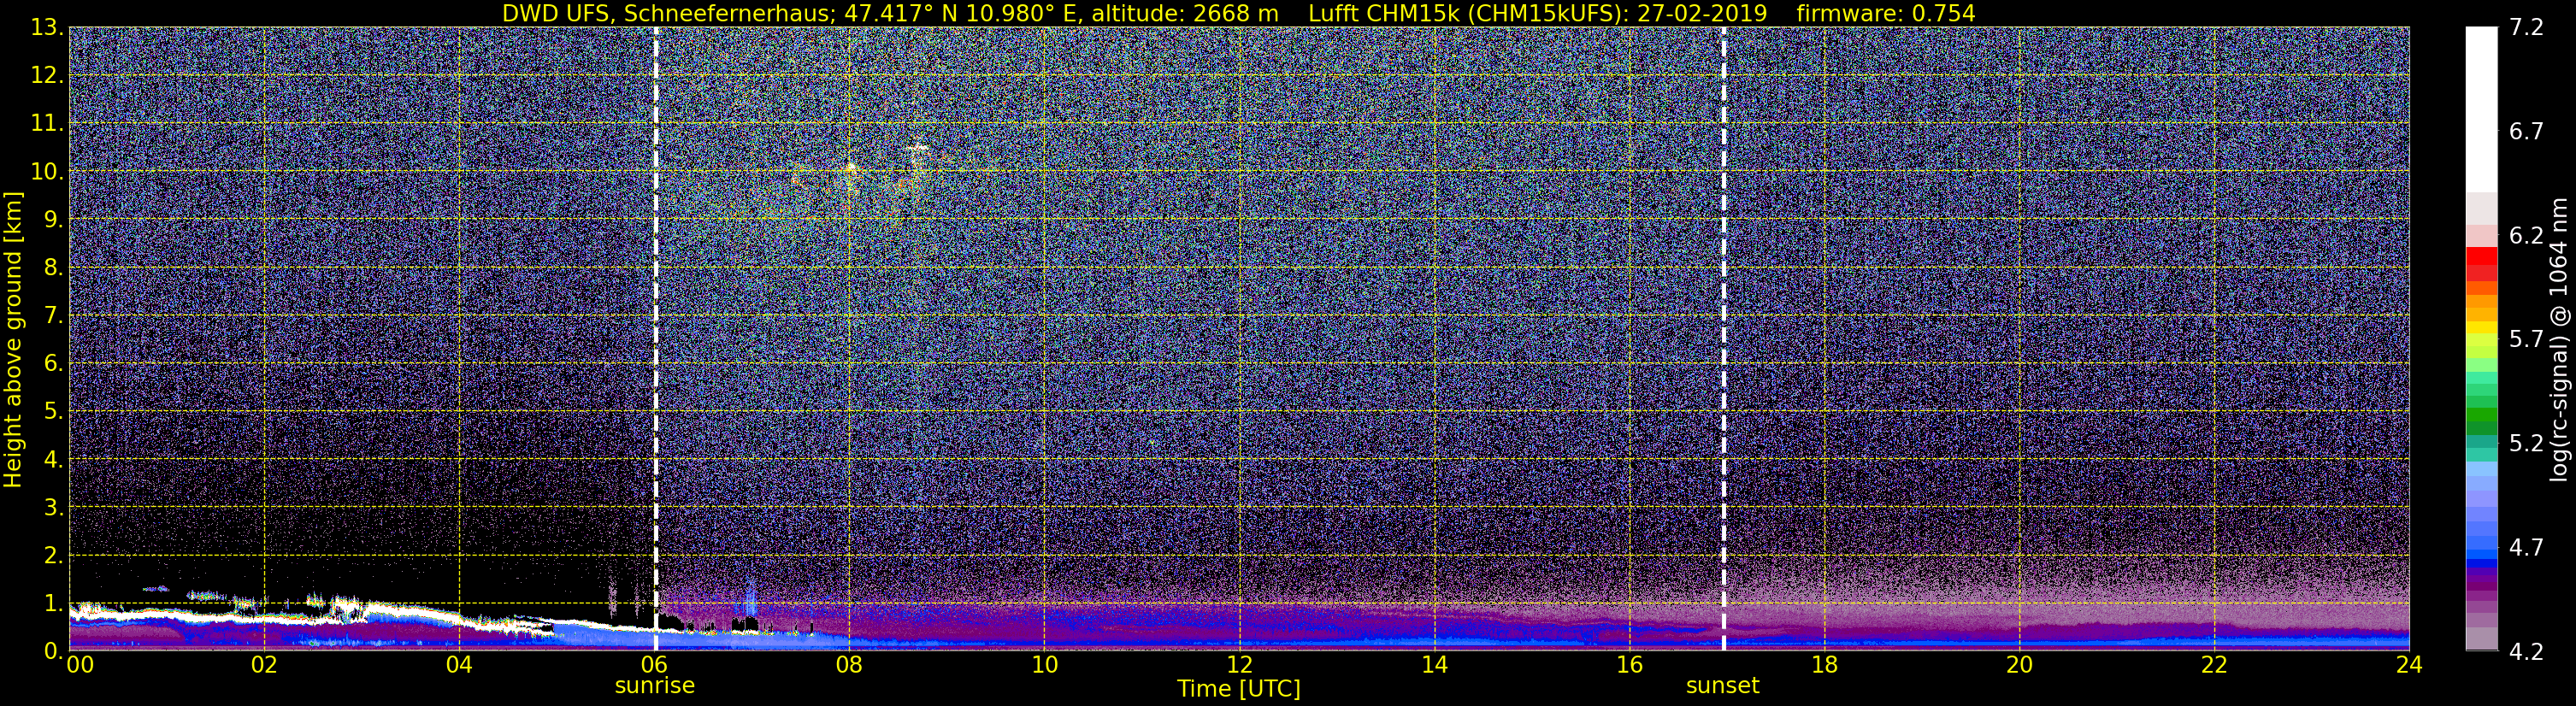This screenshot has height=706, width=2576.
Task: Click the colorbar value '5.2'
Action: (x=2526, y=443)
